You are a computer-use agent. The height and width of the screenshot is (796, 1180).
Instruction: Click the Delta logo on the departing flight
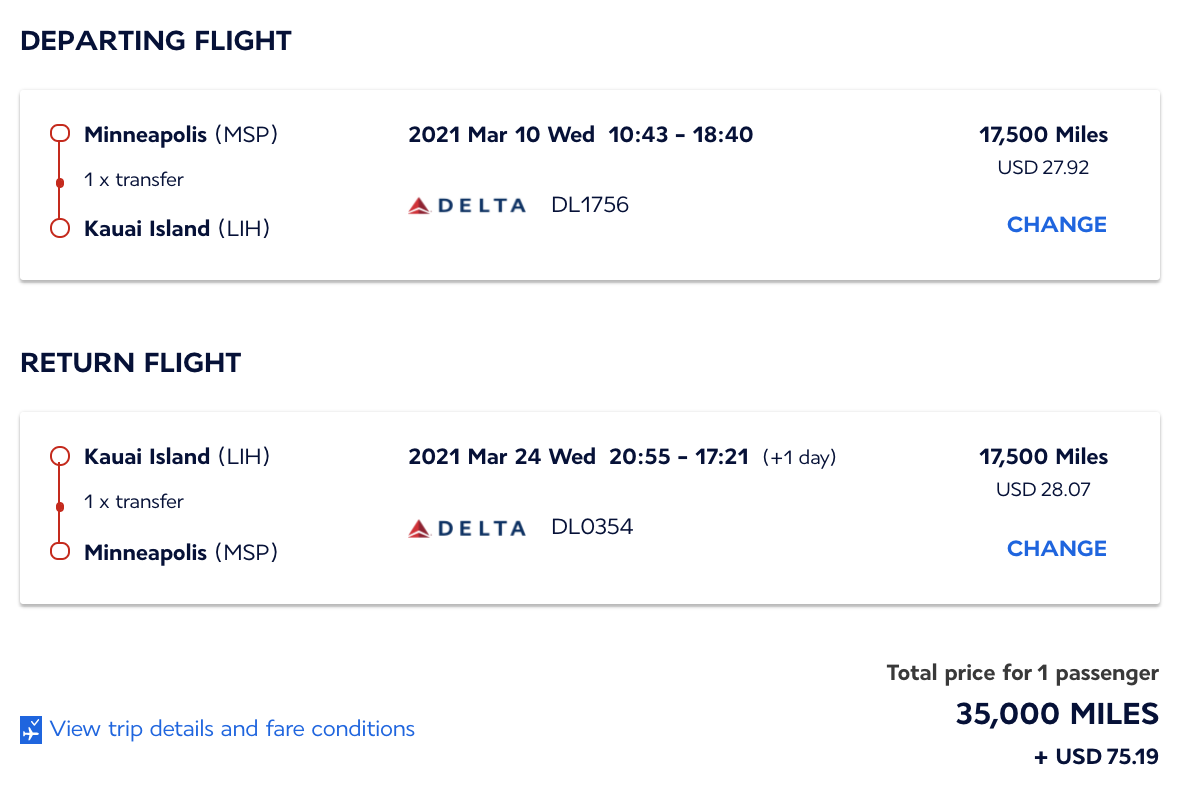(x=466, y=204)
